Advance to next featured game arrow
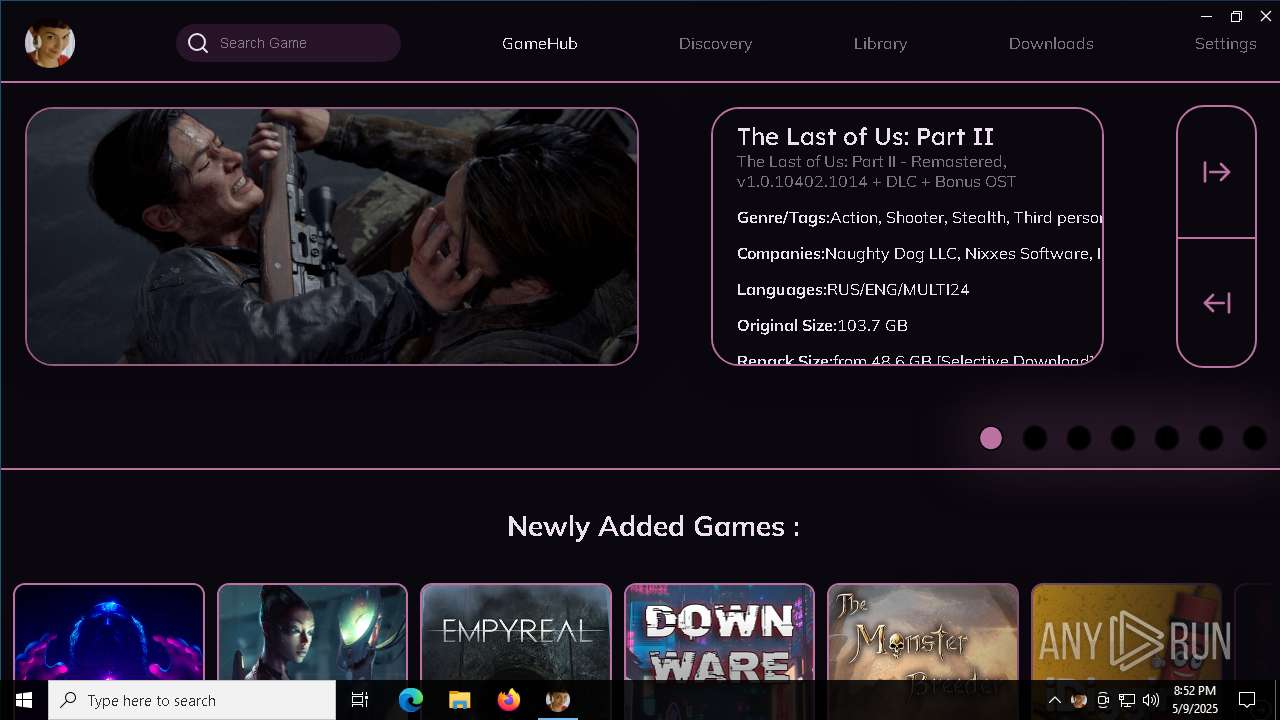1280x720 pixels. coord(1216,172)
